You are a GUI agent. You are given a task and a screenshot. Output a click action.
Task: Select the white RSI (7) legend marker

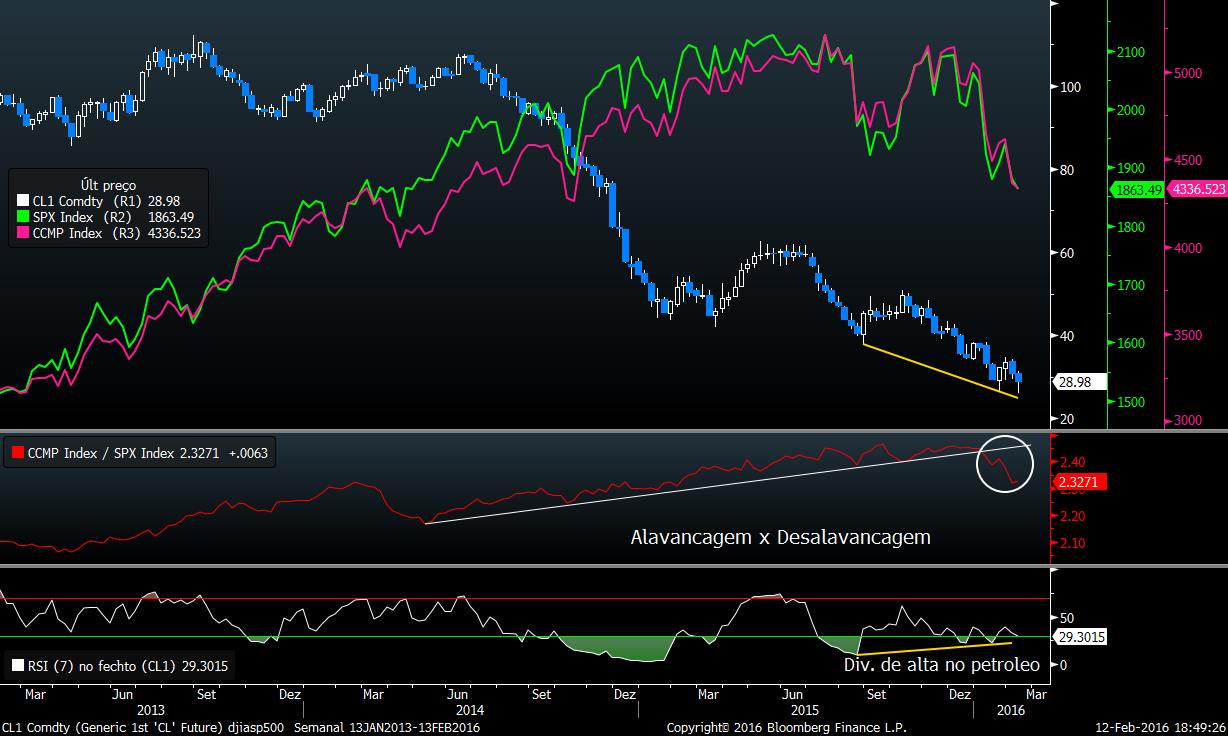pos(15,664)
